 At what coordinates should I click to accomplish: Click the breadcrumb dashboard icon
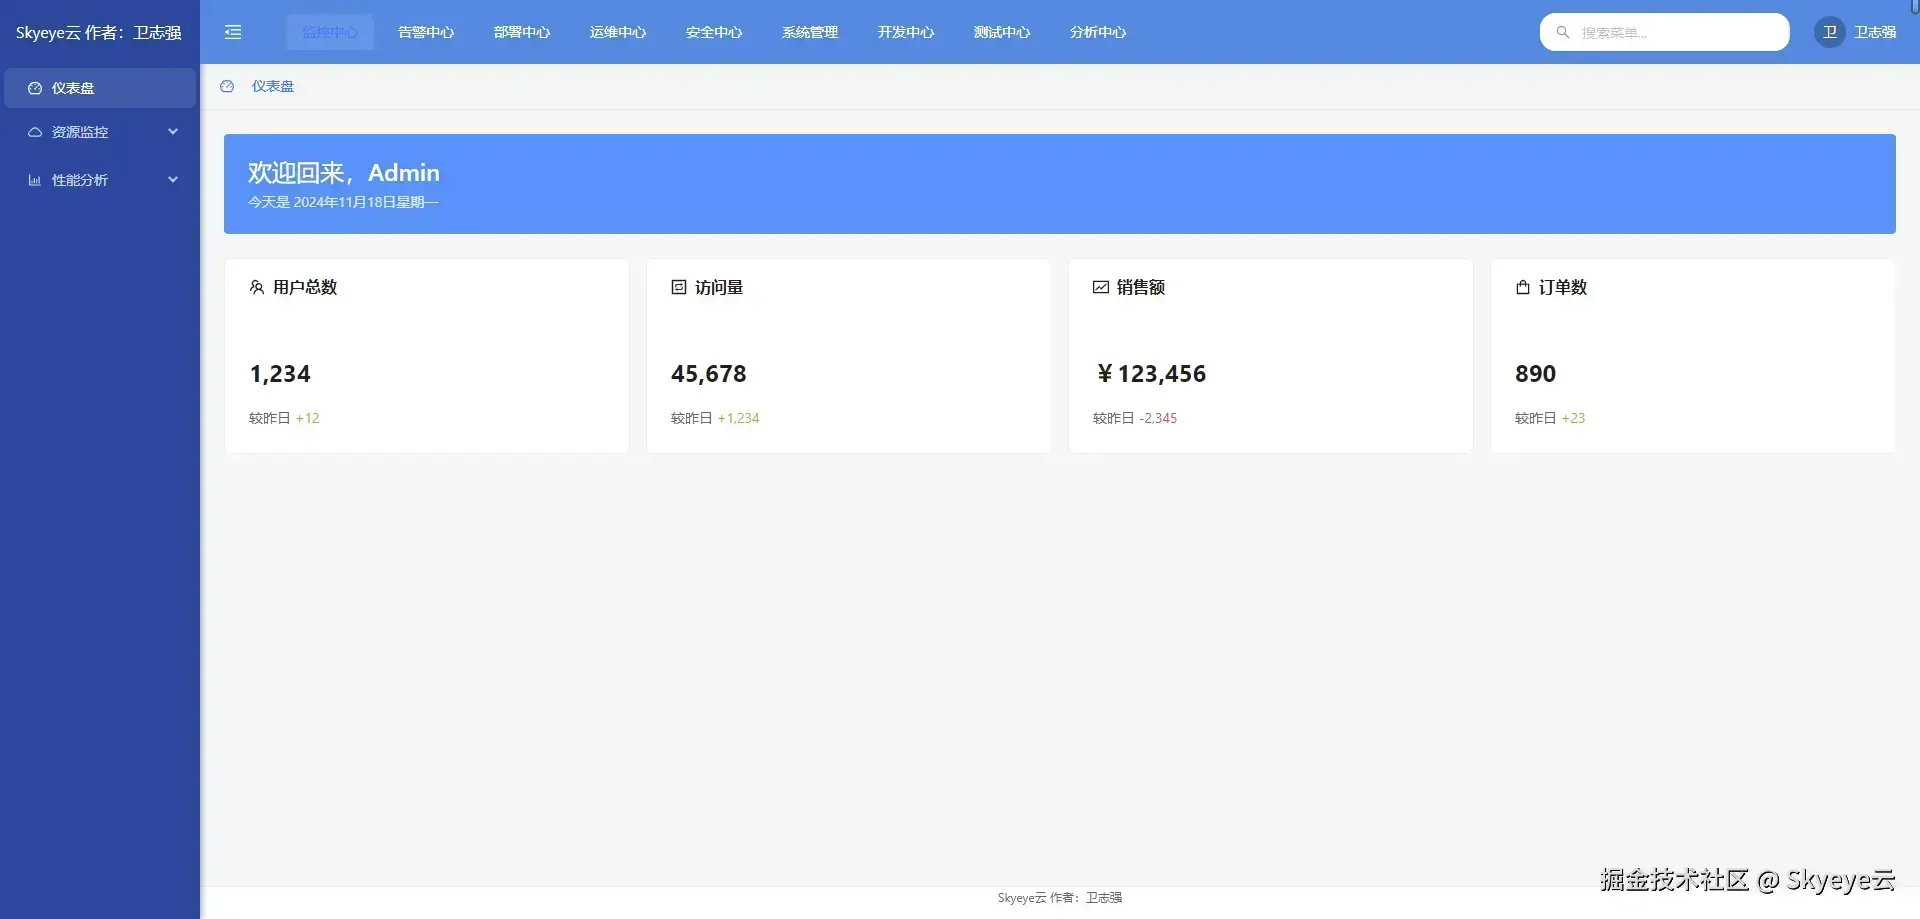coord(227,86)
